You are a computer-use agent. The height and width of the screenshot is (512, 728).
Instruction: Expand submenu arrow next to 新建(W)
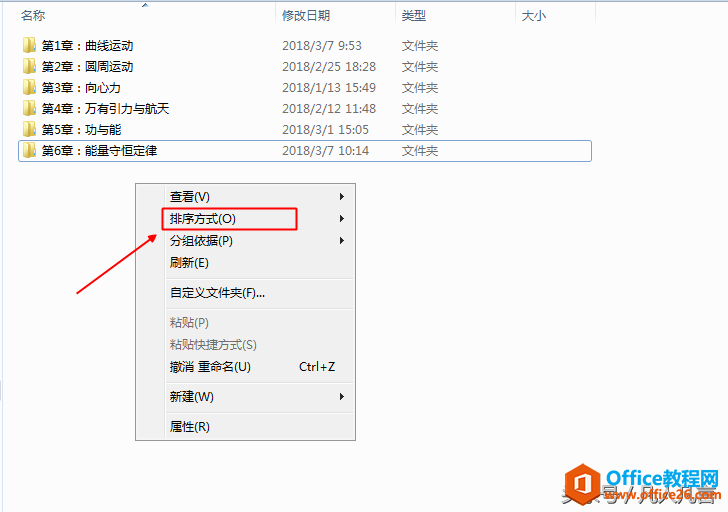click(x=342, y=397)
